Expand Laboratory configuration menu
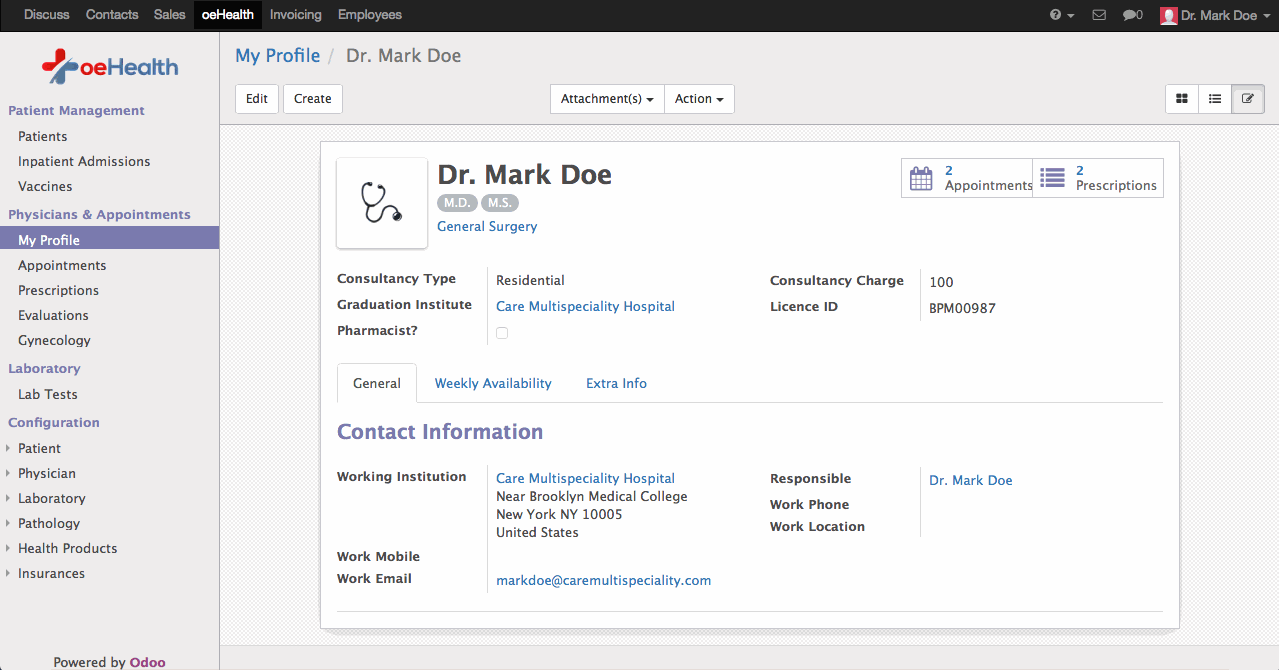1279x670 pixels. [x=51, y=498]
